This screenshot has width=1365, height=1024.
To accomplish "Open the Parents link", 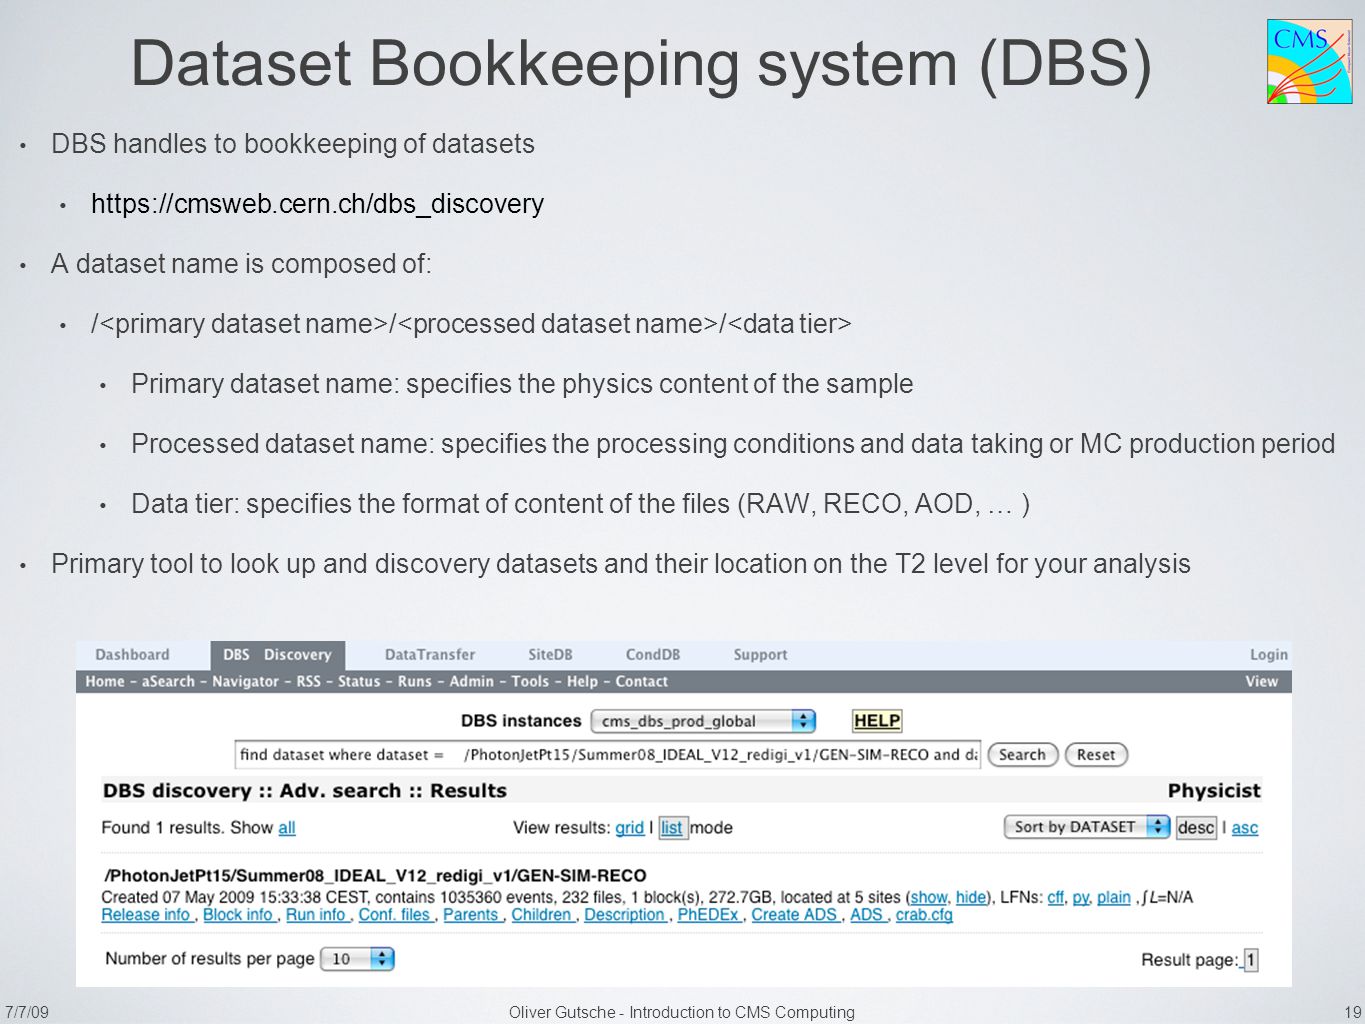I will pyautogui.click(x=471, y=915).
